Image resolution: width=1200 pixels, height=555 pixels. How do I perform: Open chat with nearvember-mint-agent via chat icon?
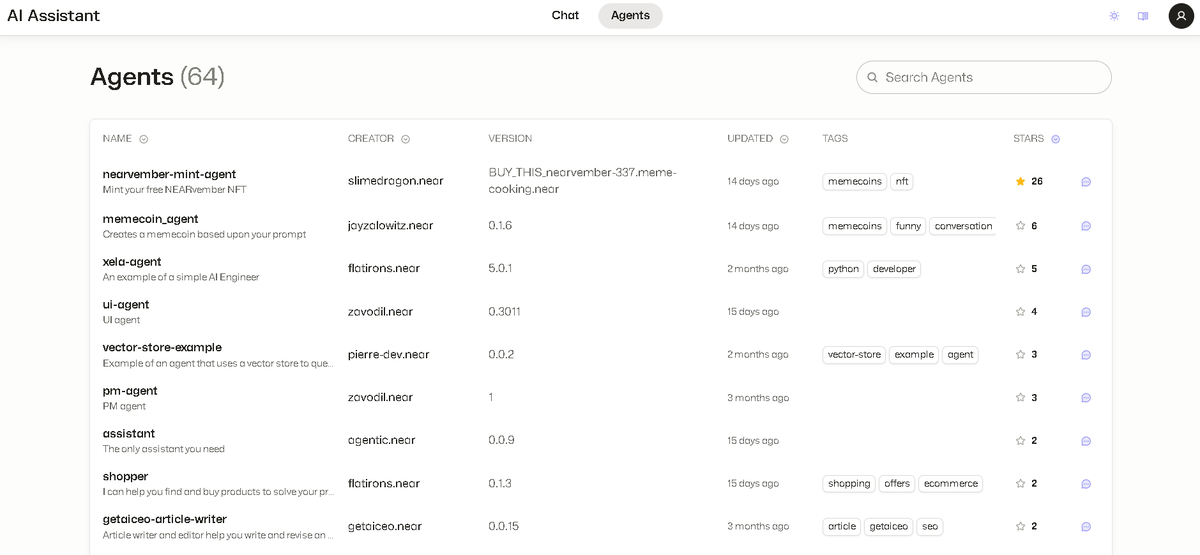1086,182
